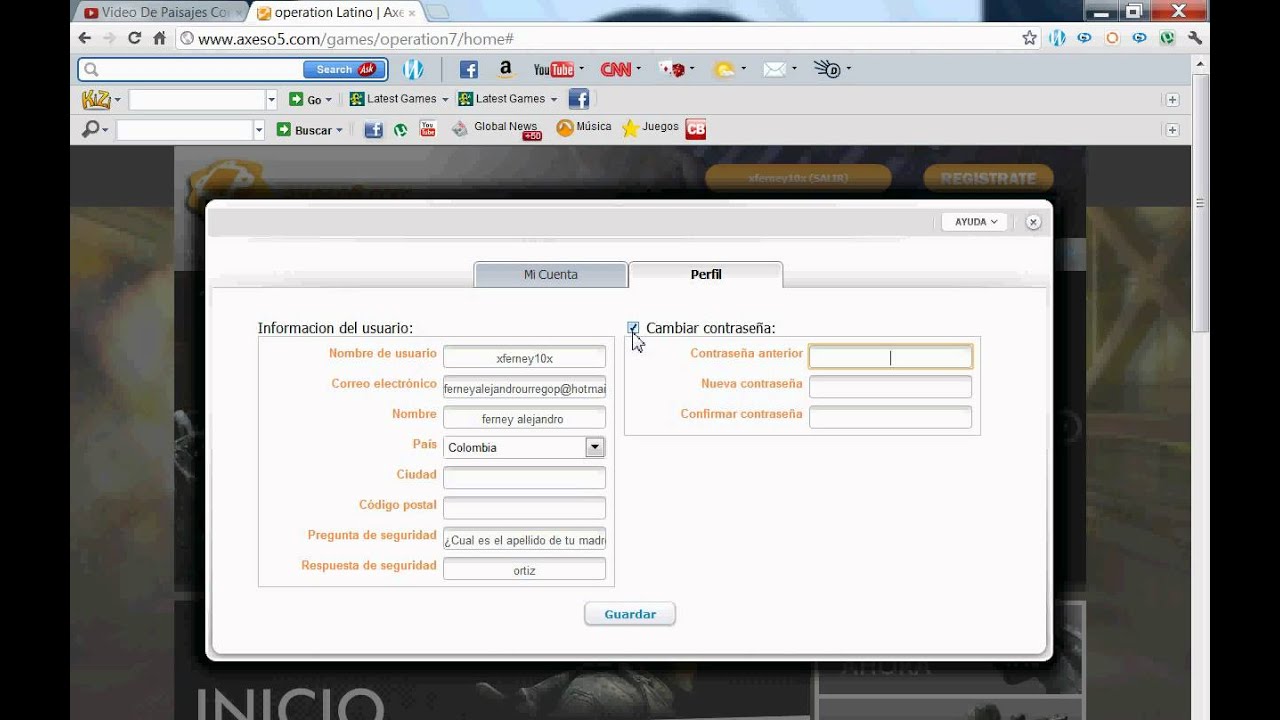This screenshot has height=720, width=1280.
Task: Click the email envelope toolbar icon
Action: 774,69
